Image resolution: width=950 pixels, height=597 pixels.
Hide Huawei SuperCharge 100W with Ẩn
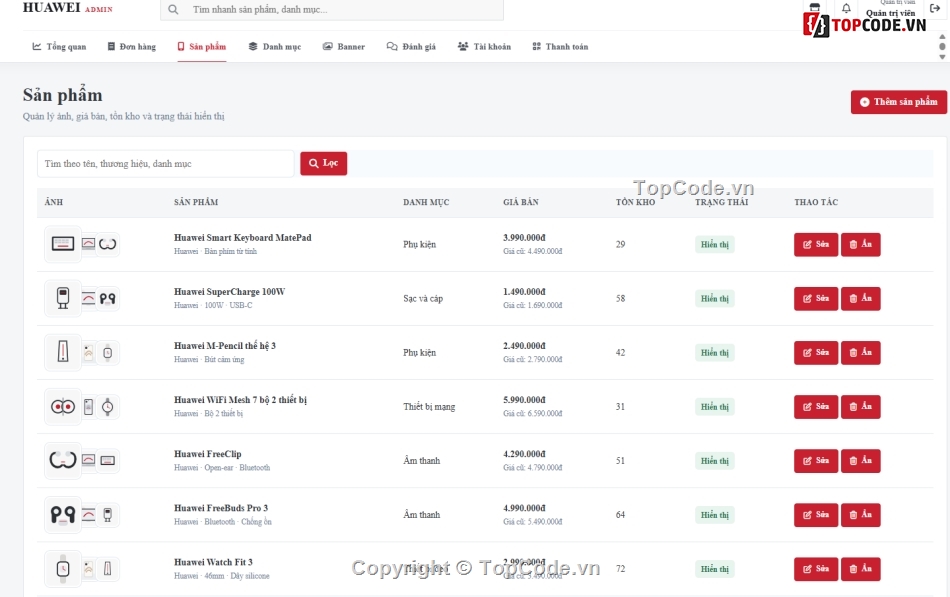tap(860, 298)
